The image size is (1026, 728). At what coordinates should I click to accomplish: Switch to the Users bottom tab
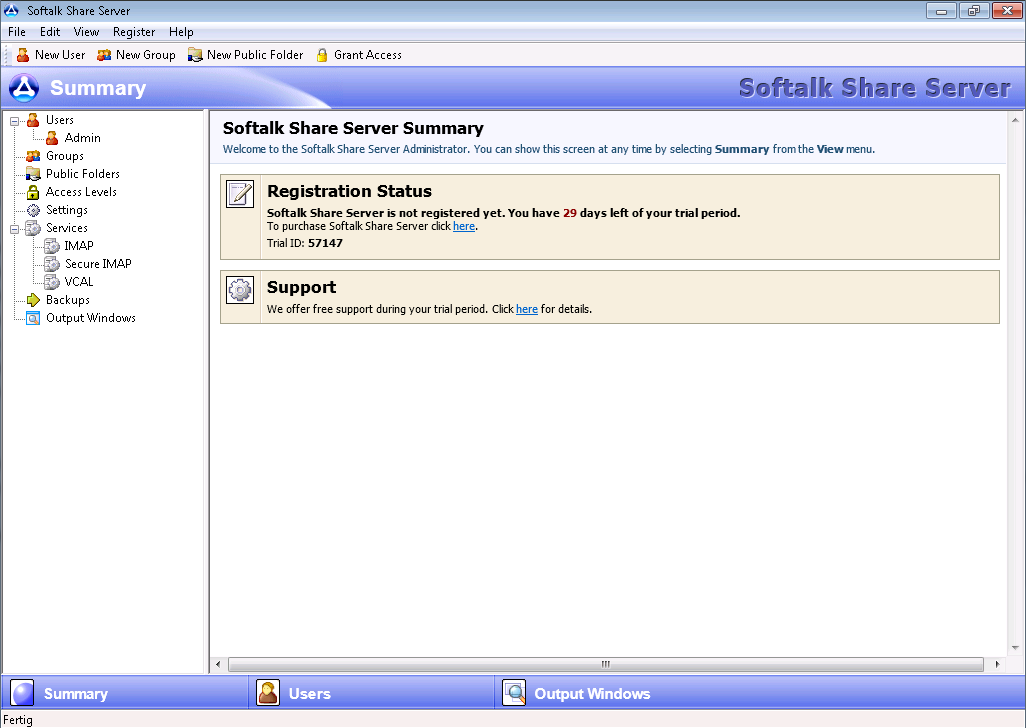pos(308,693)
